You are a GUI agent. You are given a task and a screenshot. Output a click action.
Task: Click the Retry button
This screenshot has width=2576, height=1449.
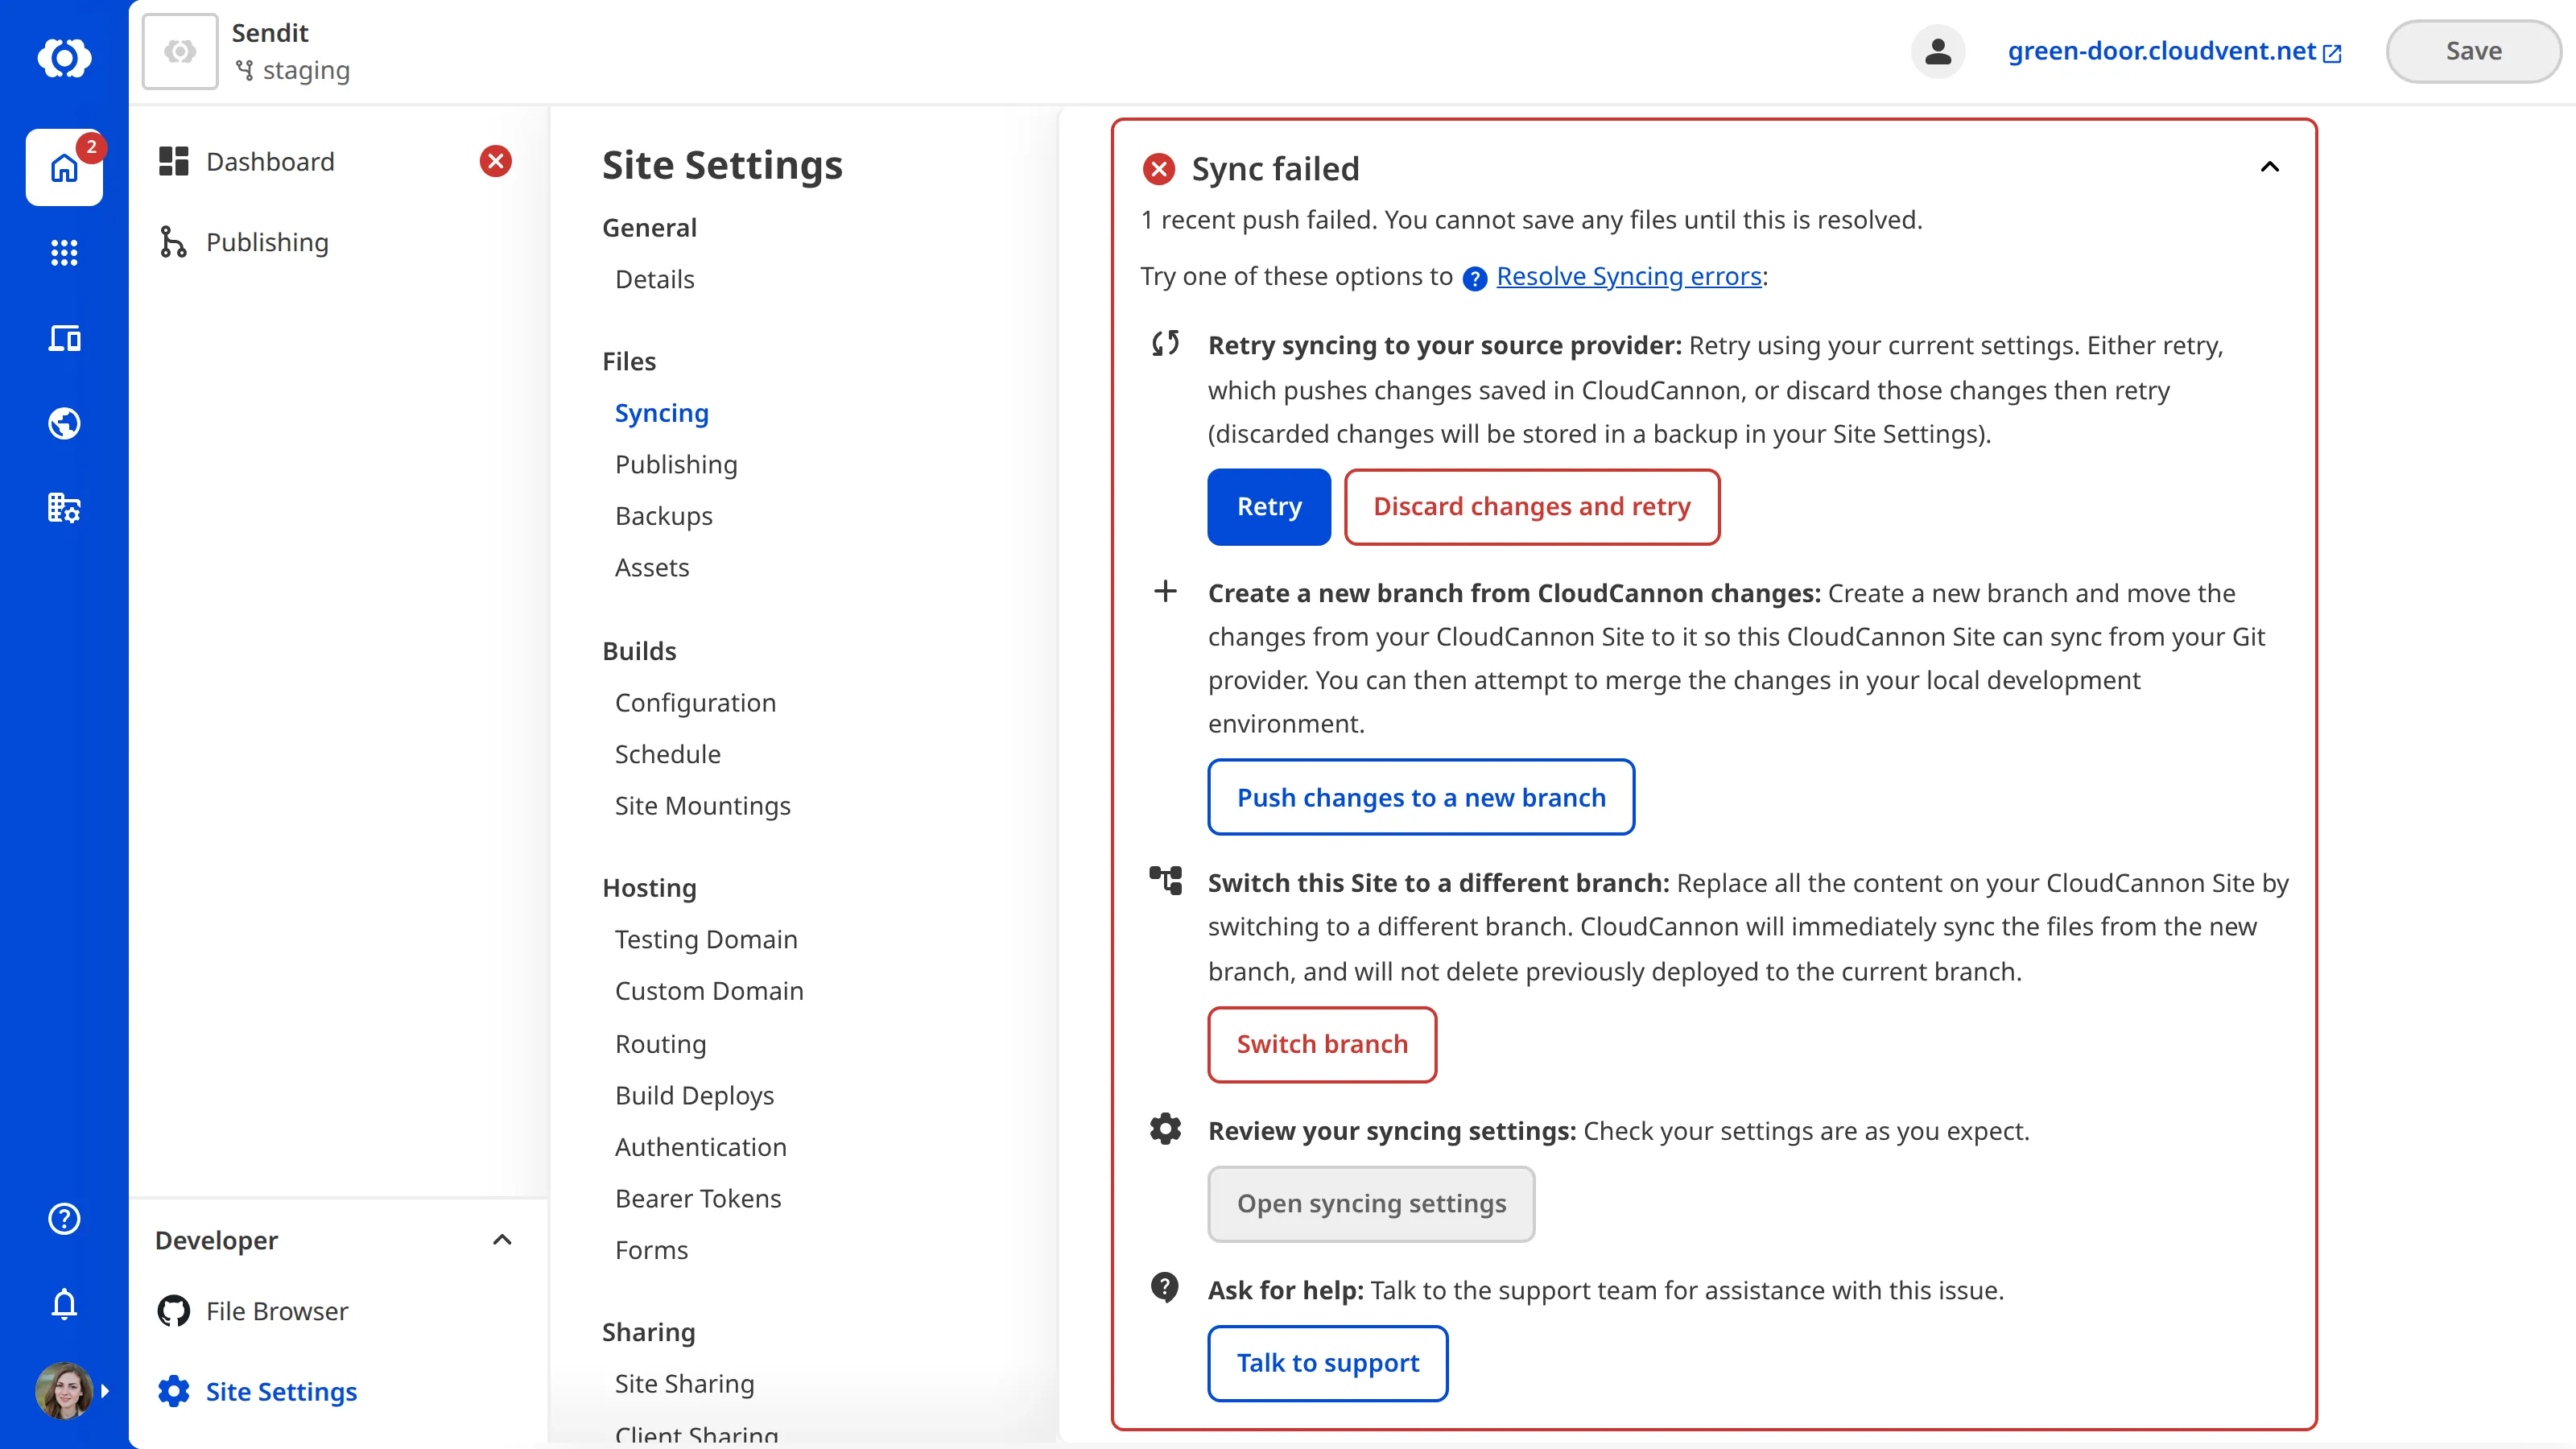[1269, 506]
